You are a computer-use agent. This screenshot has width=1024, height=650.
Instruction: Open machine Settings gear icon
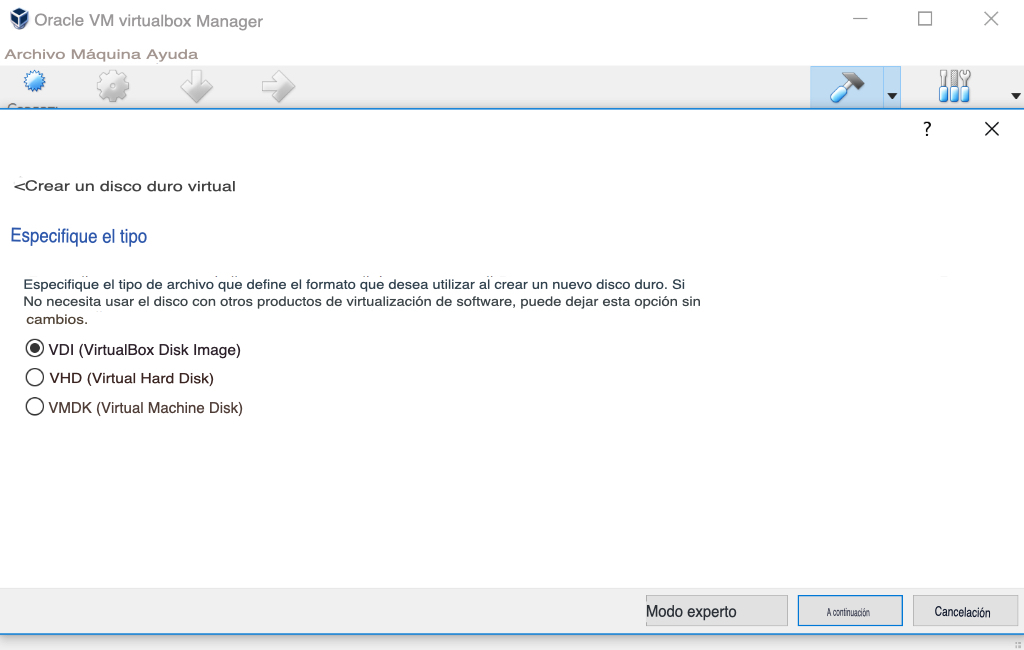pyautogui.click(x=113, y=86)
